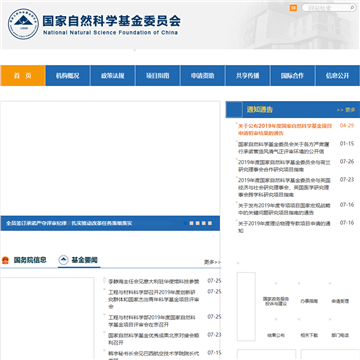
Task: Open the 政策法规 menu item
Action: point(113,76)
